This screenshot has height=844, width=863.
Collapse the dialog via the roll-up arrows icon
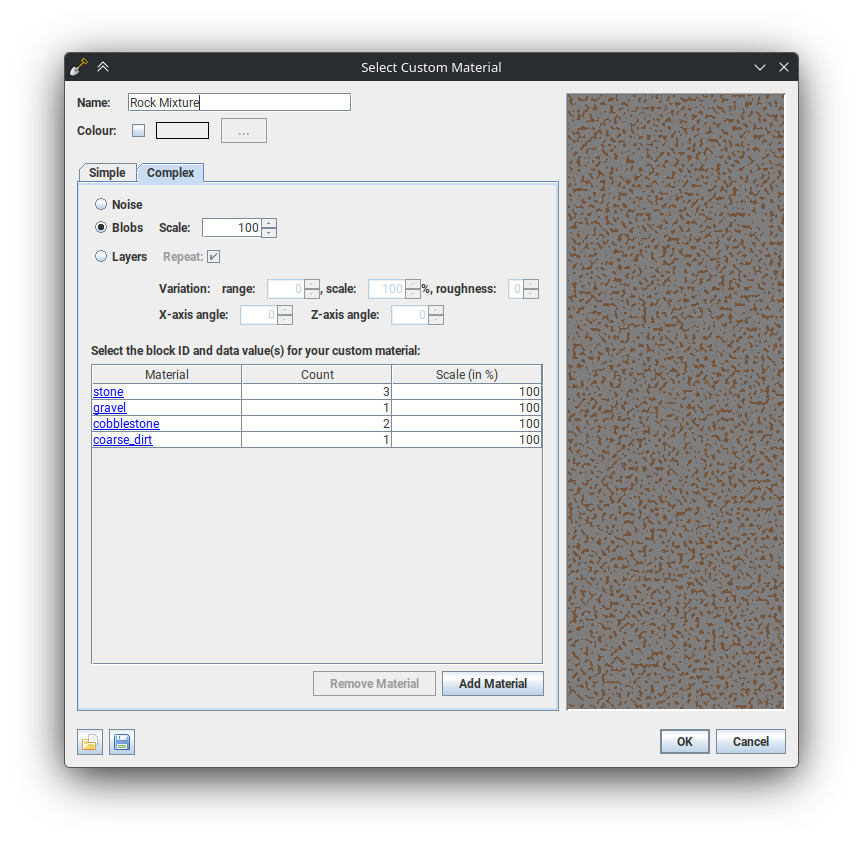[x=103, y=66]
